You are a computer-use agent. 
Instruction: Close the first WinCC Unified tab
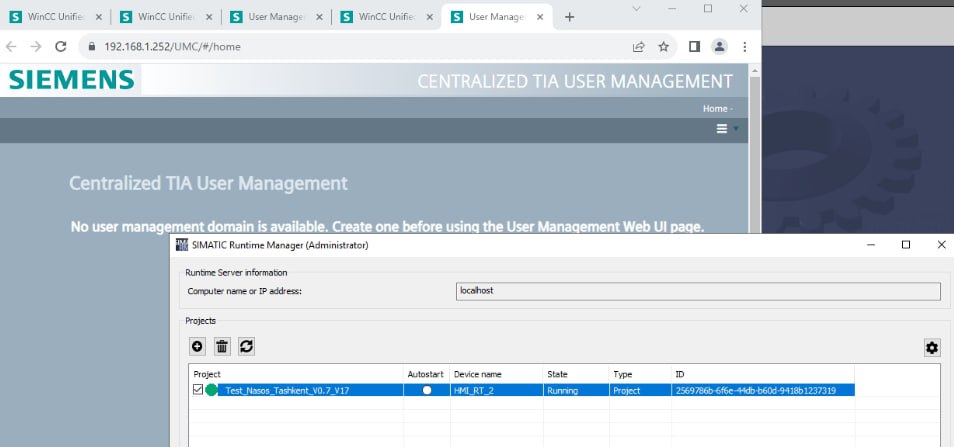tap(99, 17)
